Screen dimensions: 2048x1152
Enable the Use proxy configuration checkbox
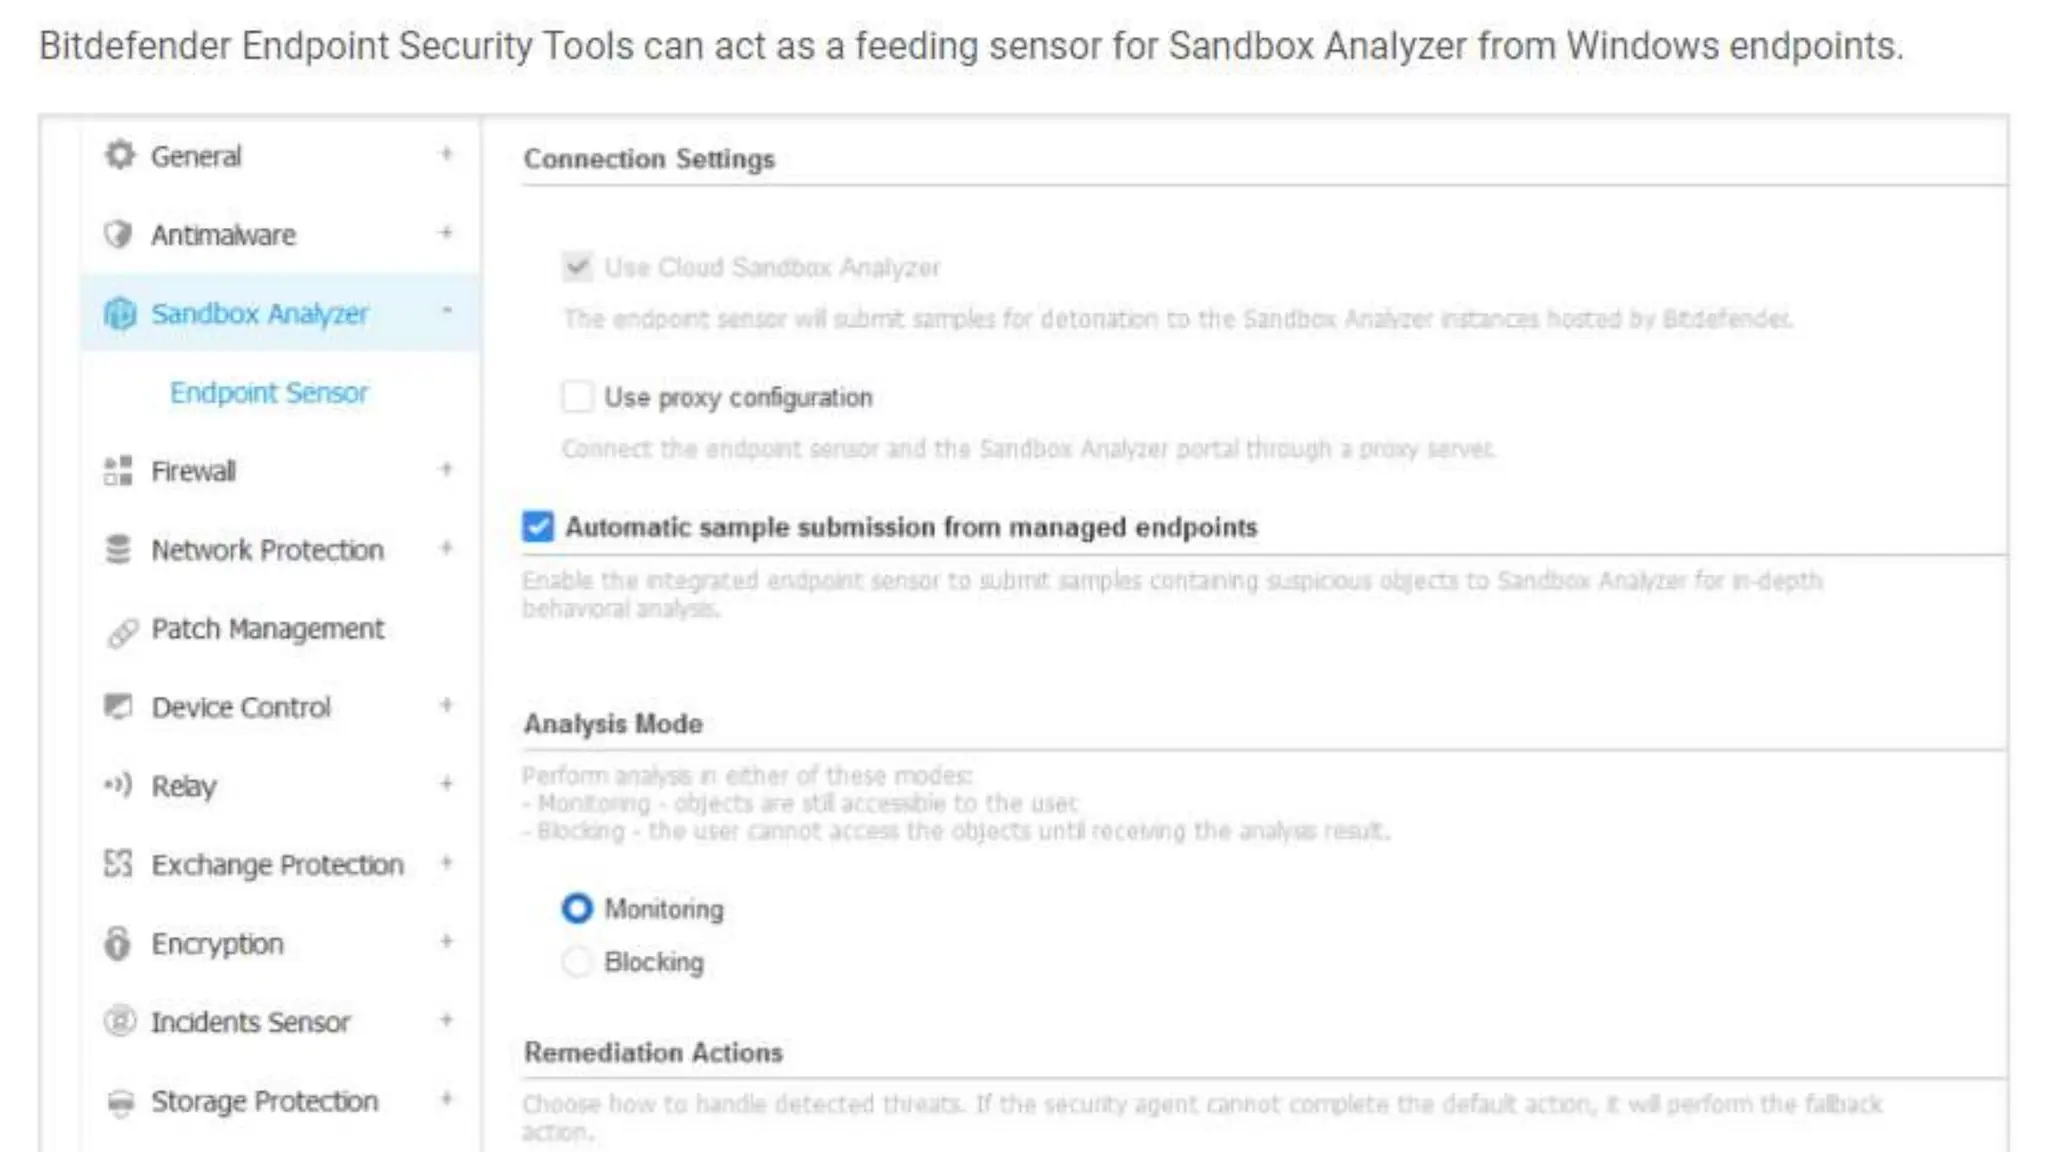click(x=577, y=397)
